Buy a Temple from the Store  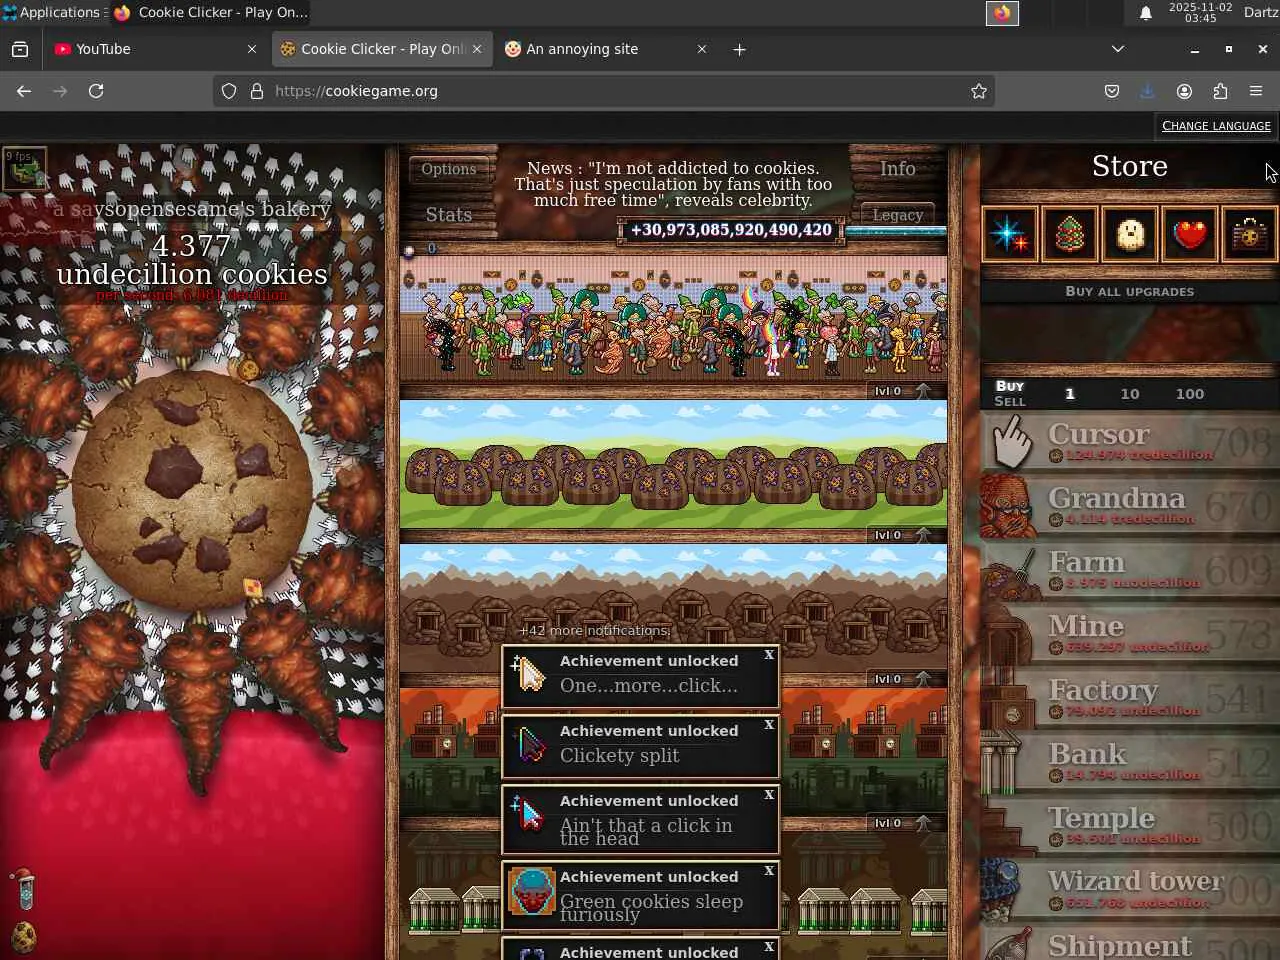pos(1130,826)
